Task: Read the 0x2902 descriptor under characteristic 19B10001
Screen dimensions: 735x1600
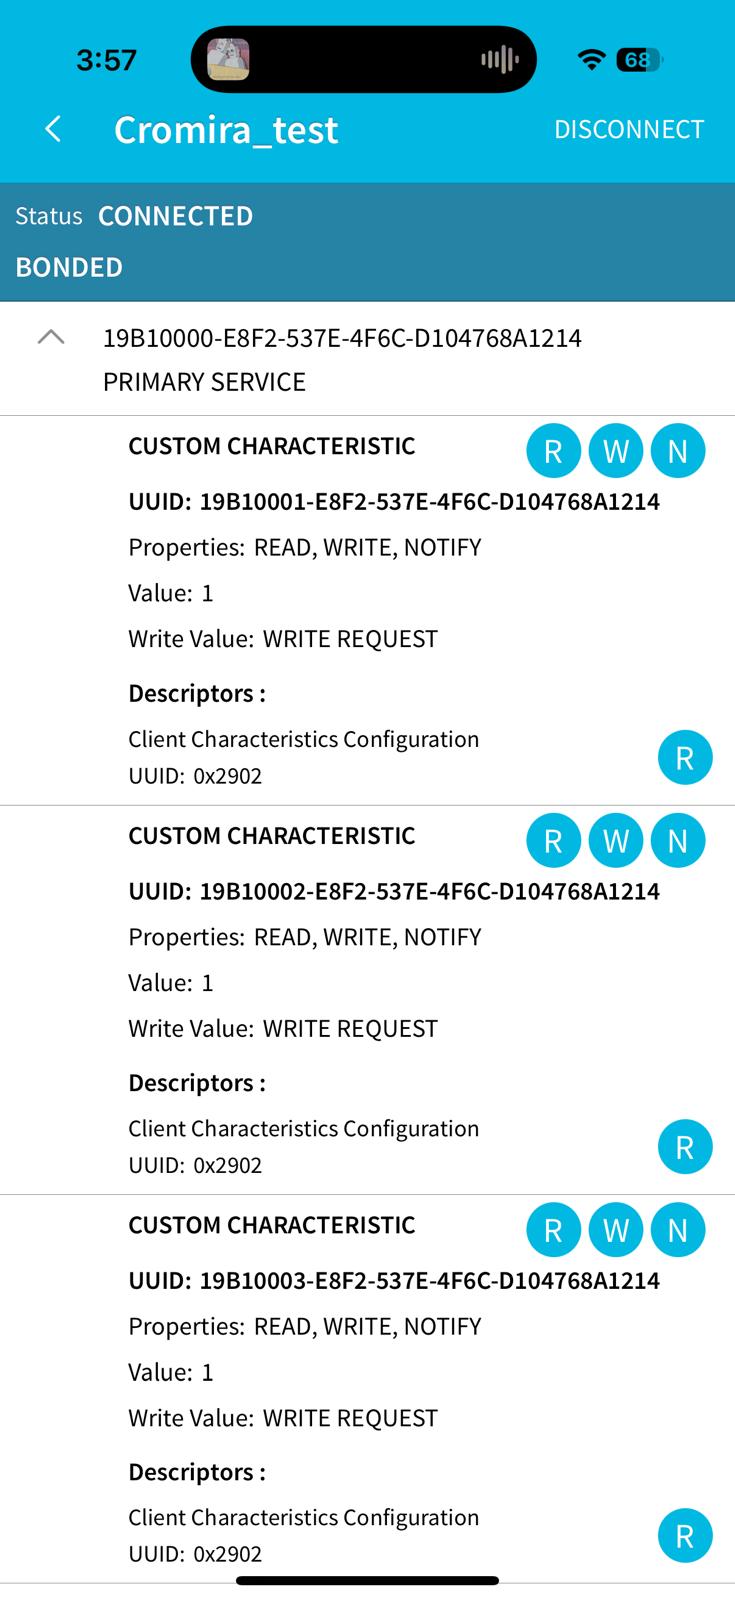Action: [x=685, y=757]
